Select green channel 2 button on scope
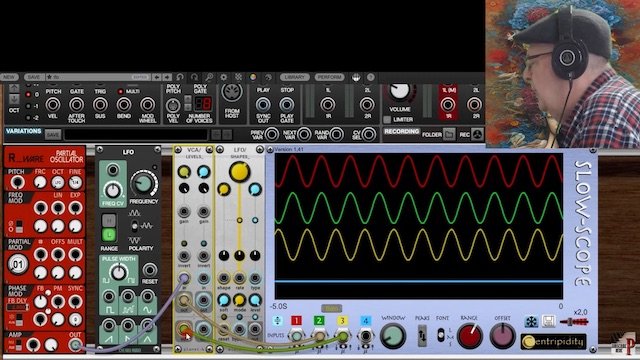The image size is (640, 360). tap(319, 321)
